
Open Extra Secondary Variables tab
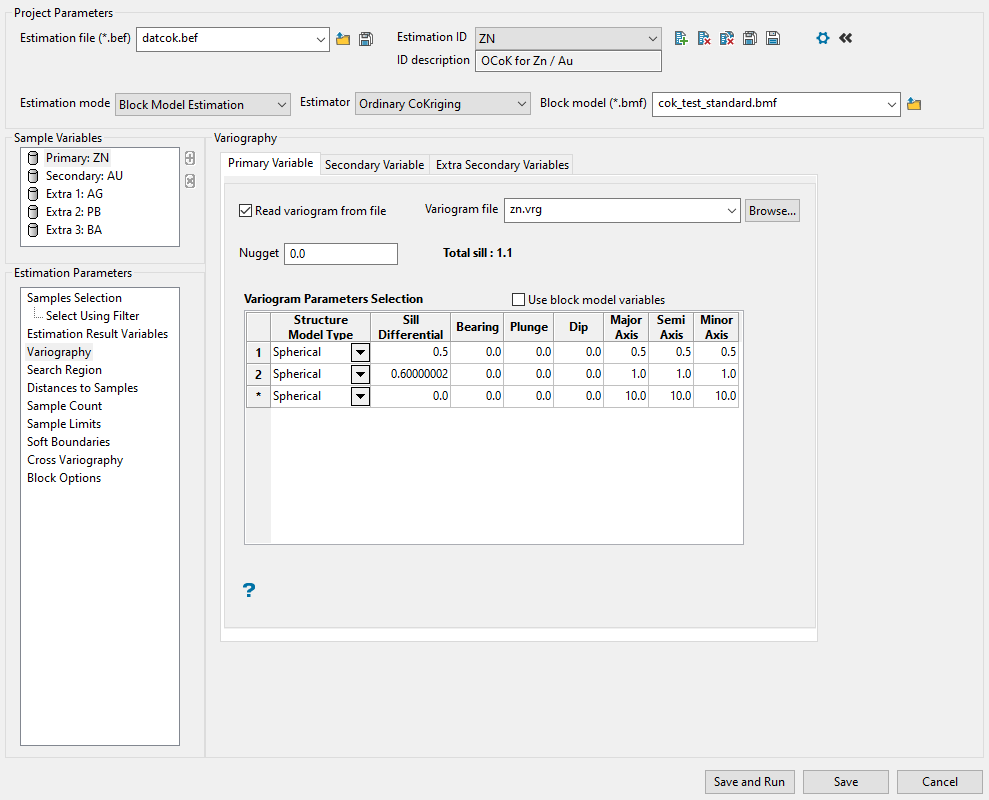pyautogui.click(x=502, y=165)
